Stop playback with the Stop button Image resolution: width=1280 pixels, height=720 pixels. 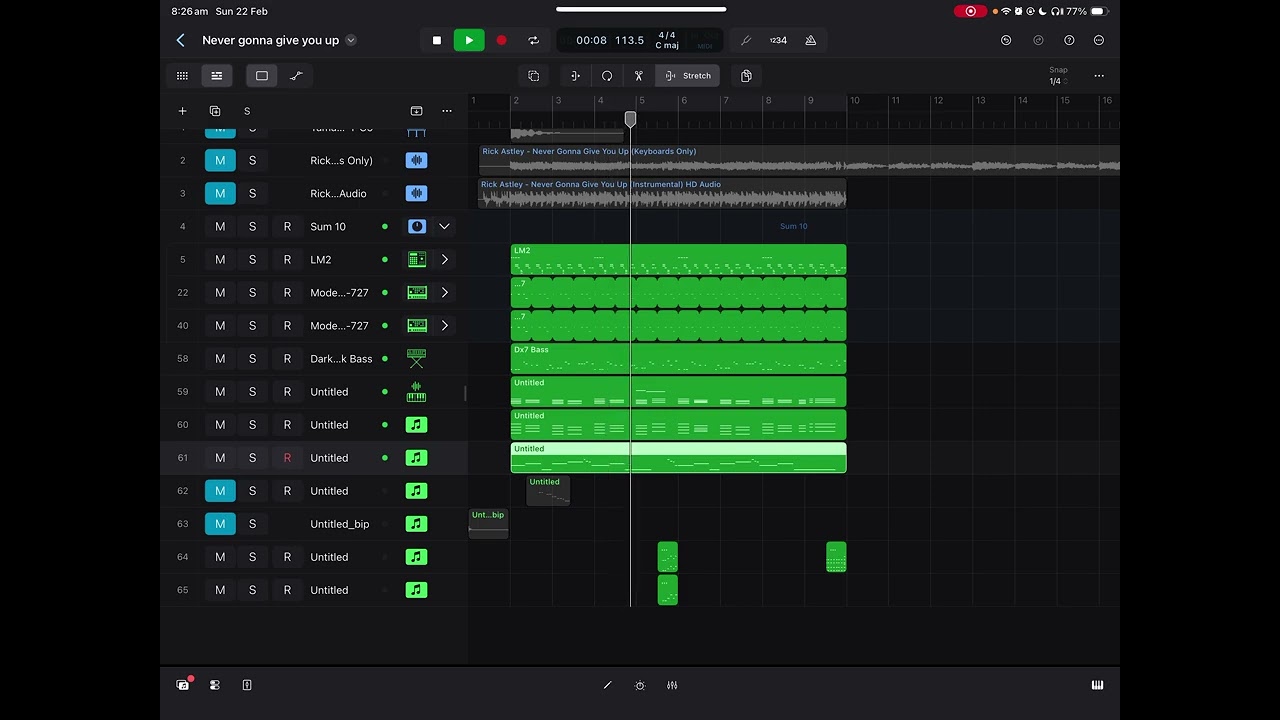point(437,40)
